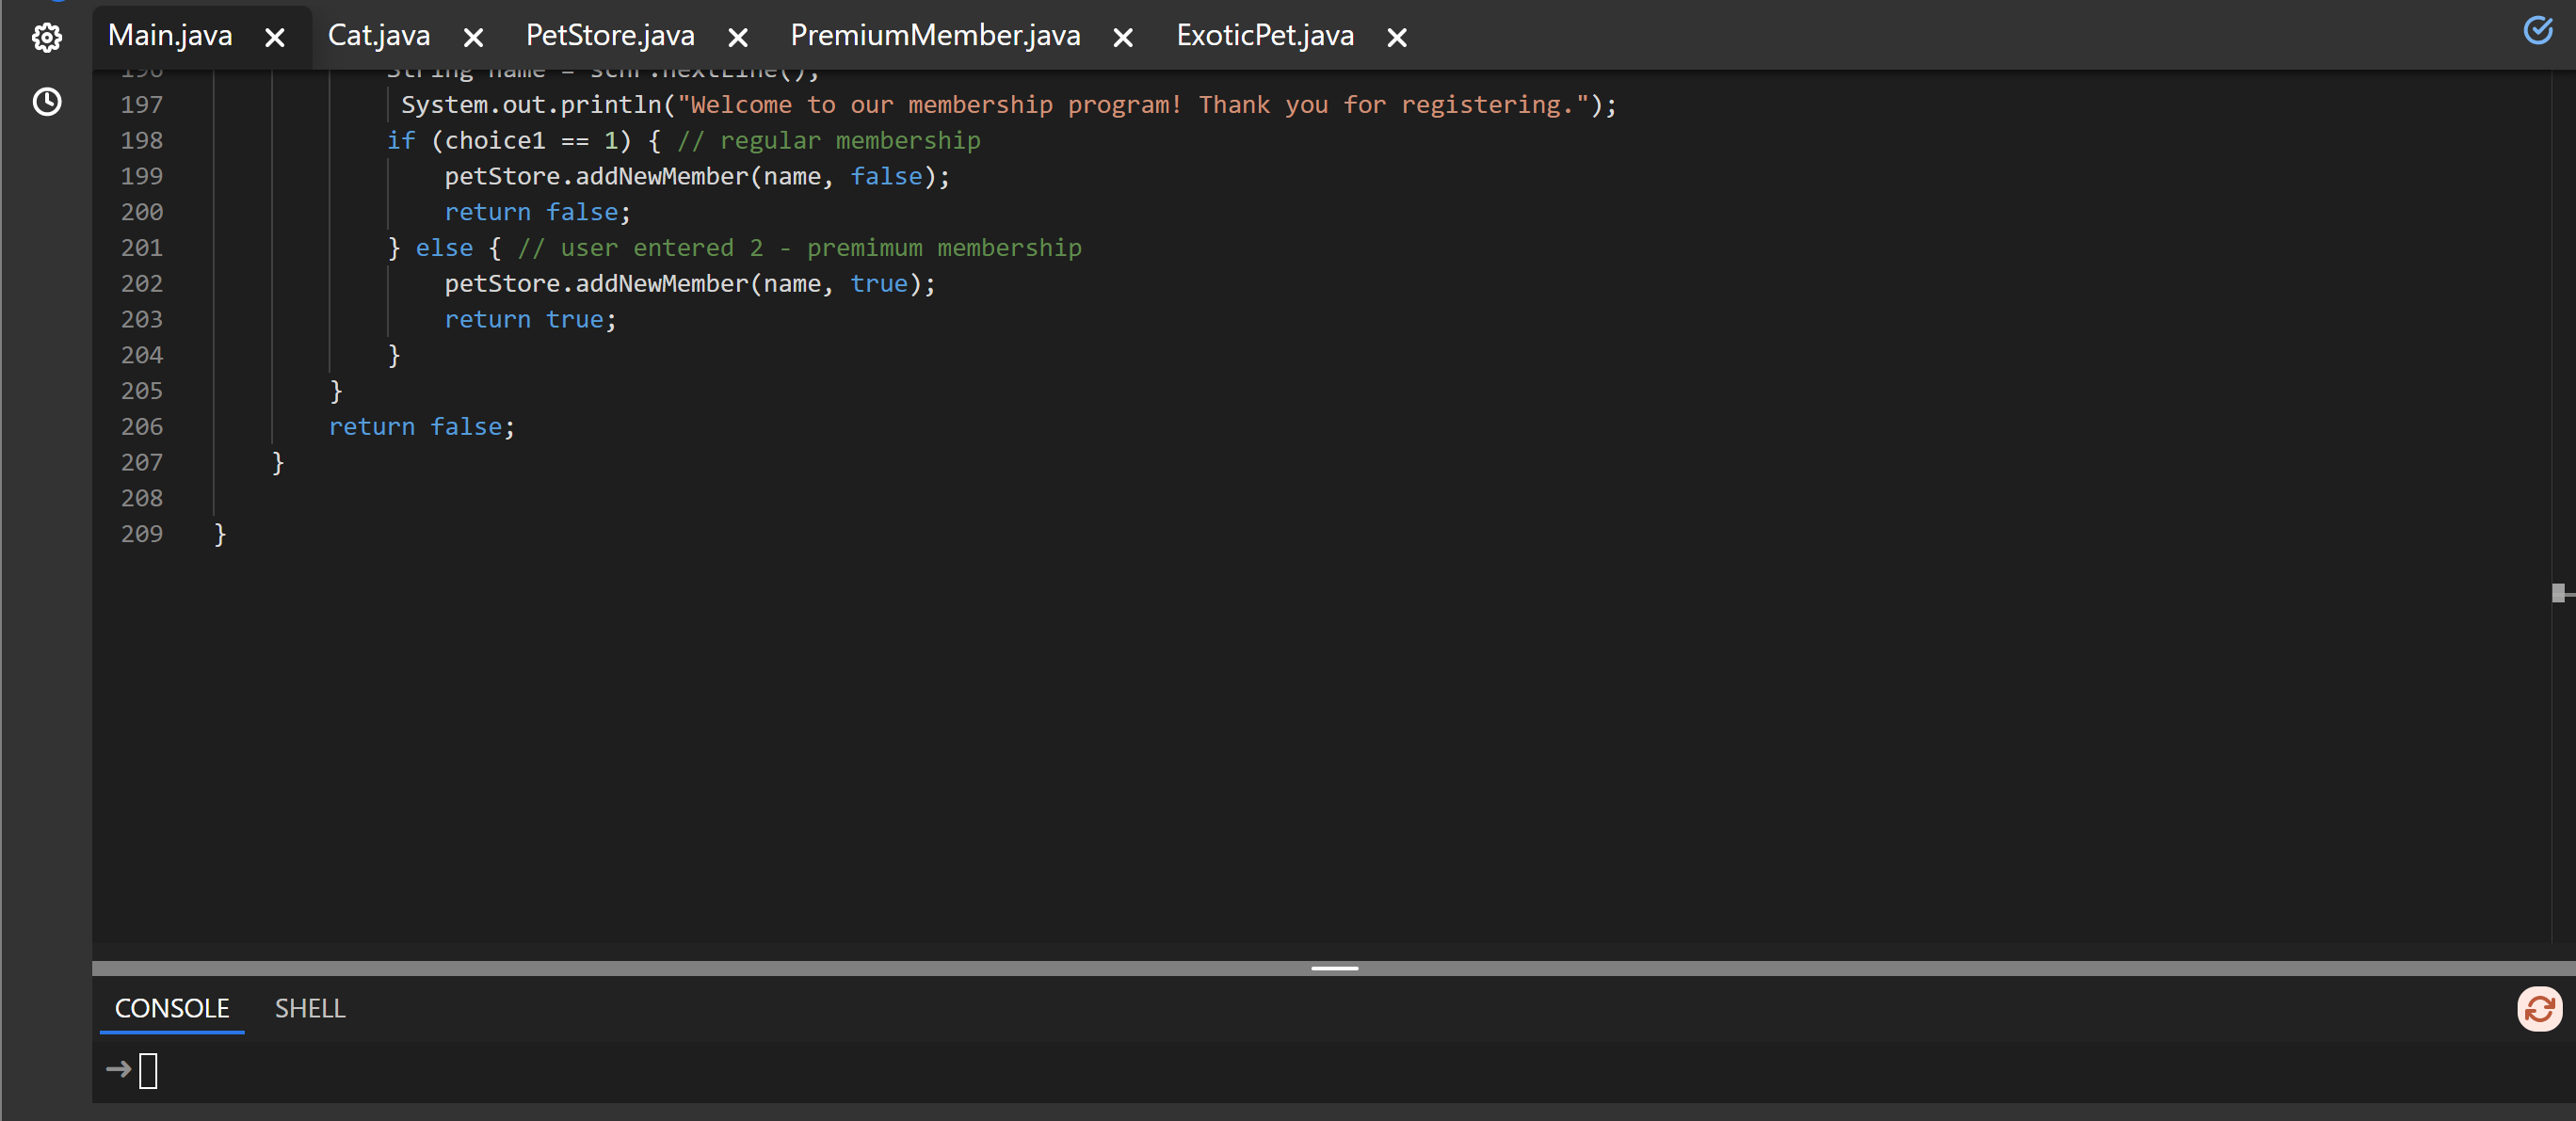The image size is (2576, 1121).
Task: Open the history clock icon
Action: (x=47, y=102)
